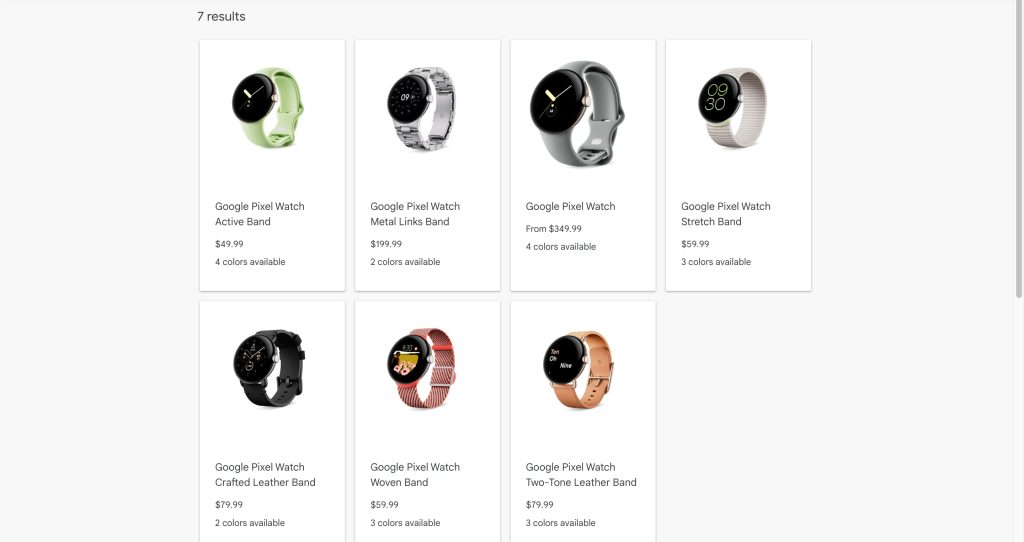Click the Two-Tone Leather Band product title
The image size is (1024, 542).
[x=581, y=475]
